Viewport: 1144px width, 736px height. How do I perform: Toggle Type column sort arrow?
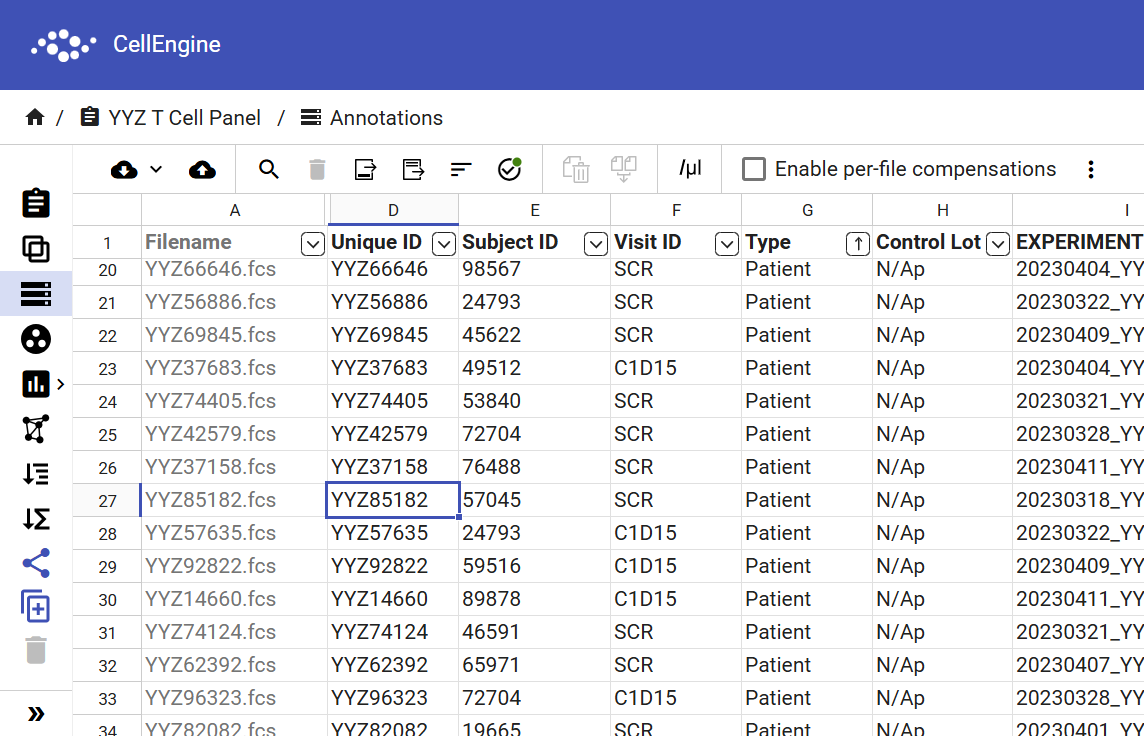(858, 244)
